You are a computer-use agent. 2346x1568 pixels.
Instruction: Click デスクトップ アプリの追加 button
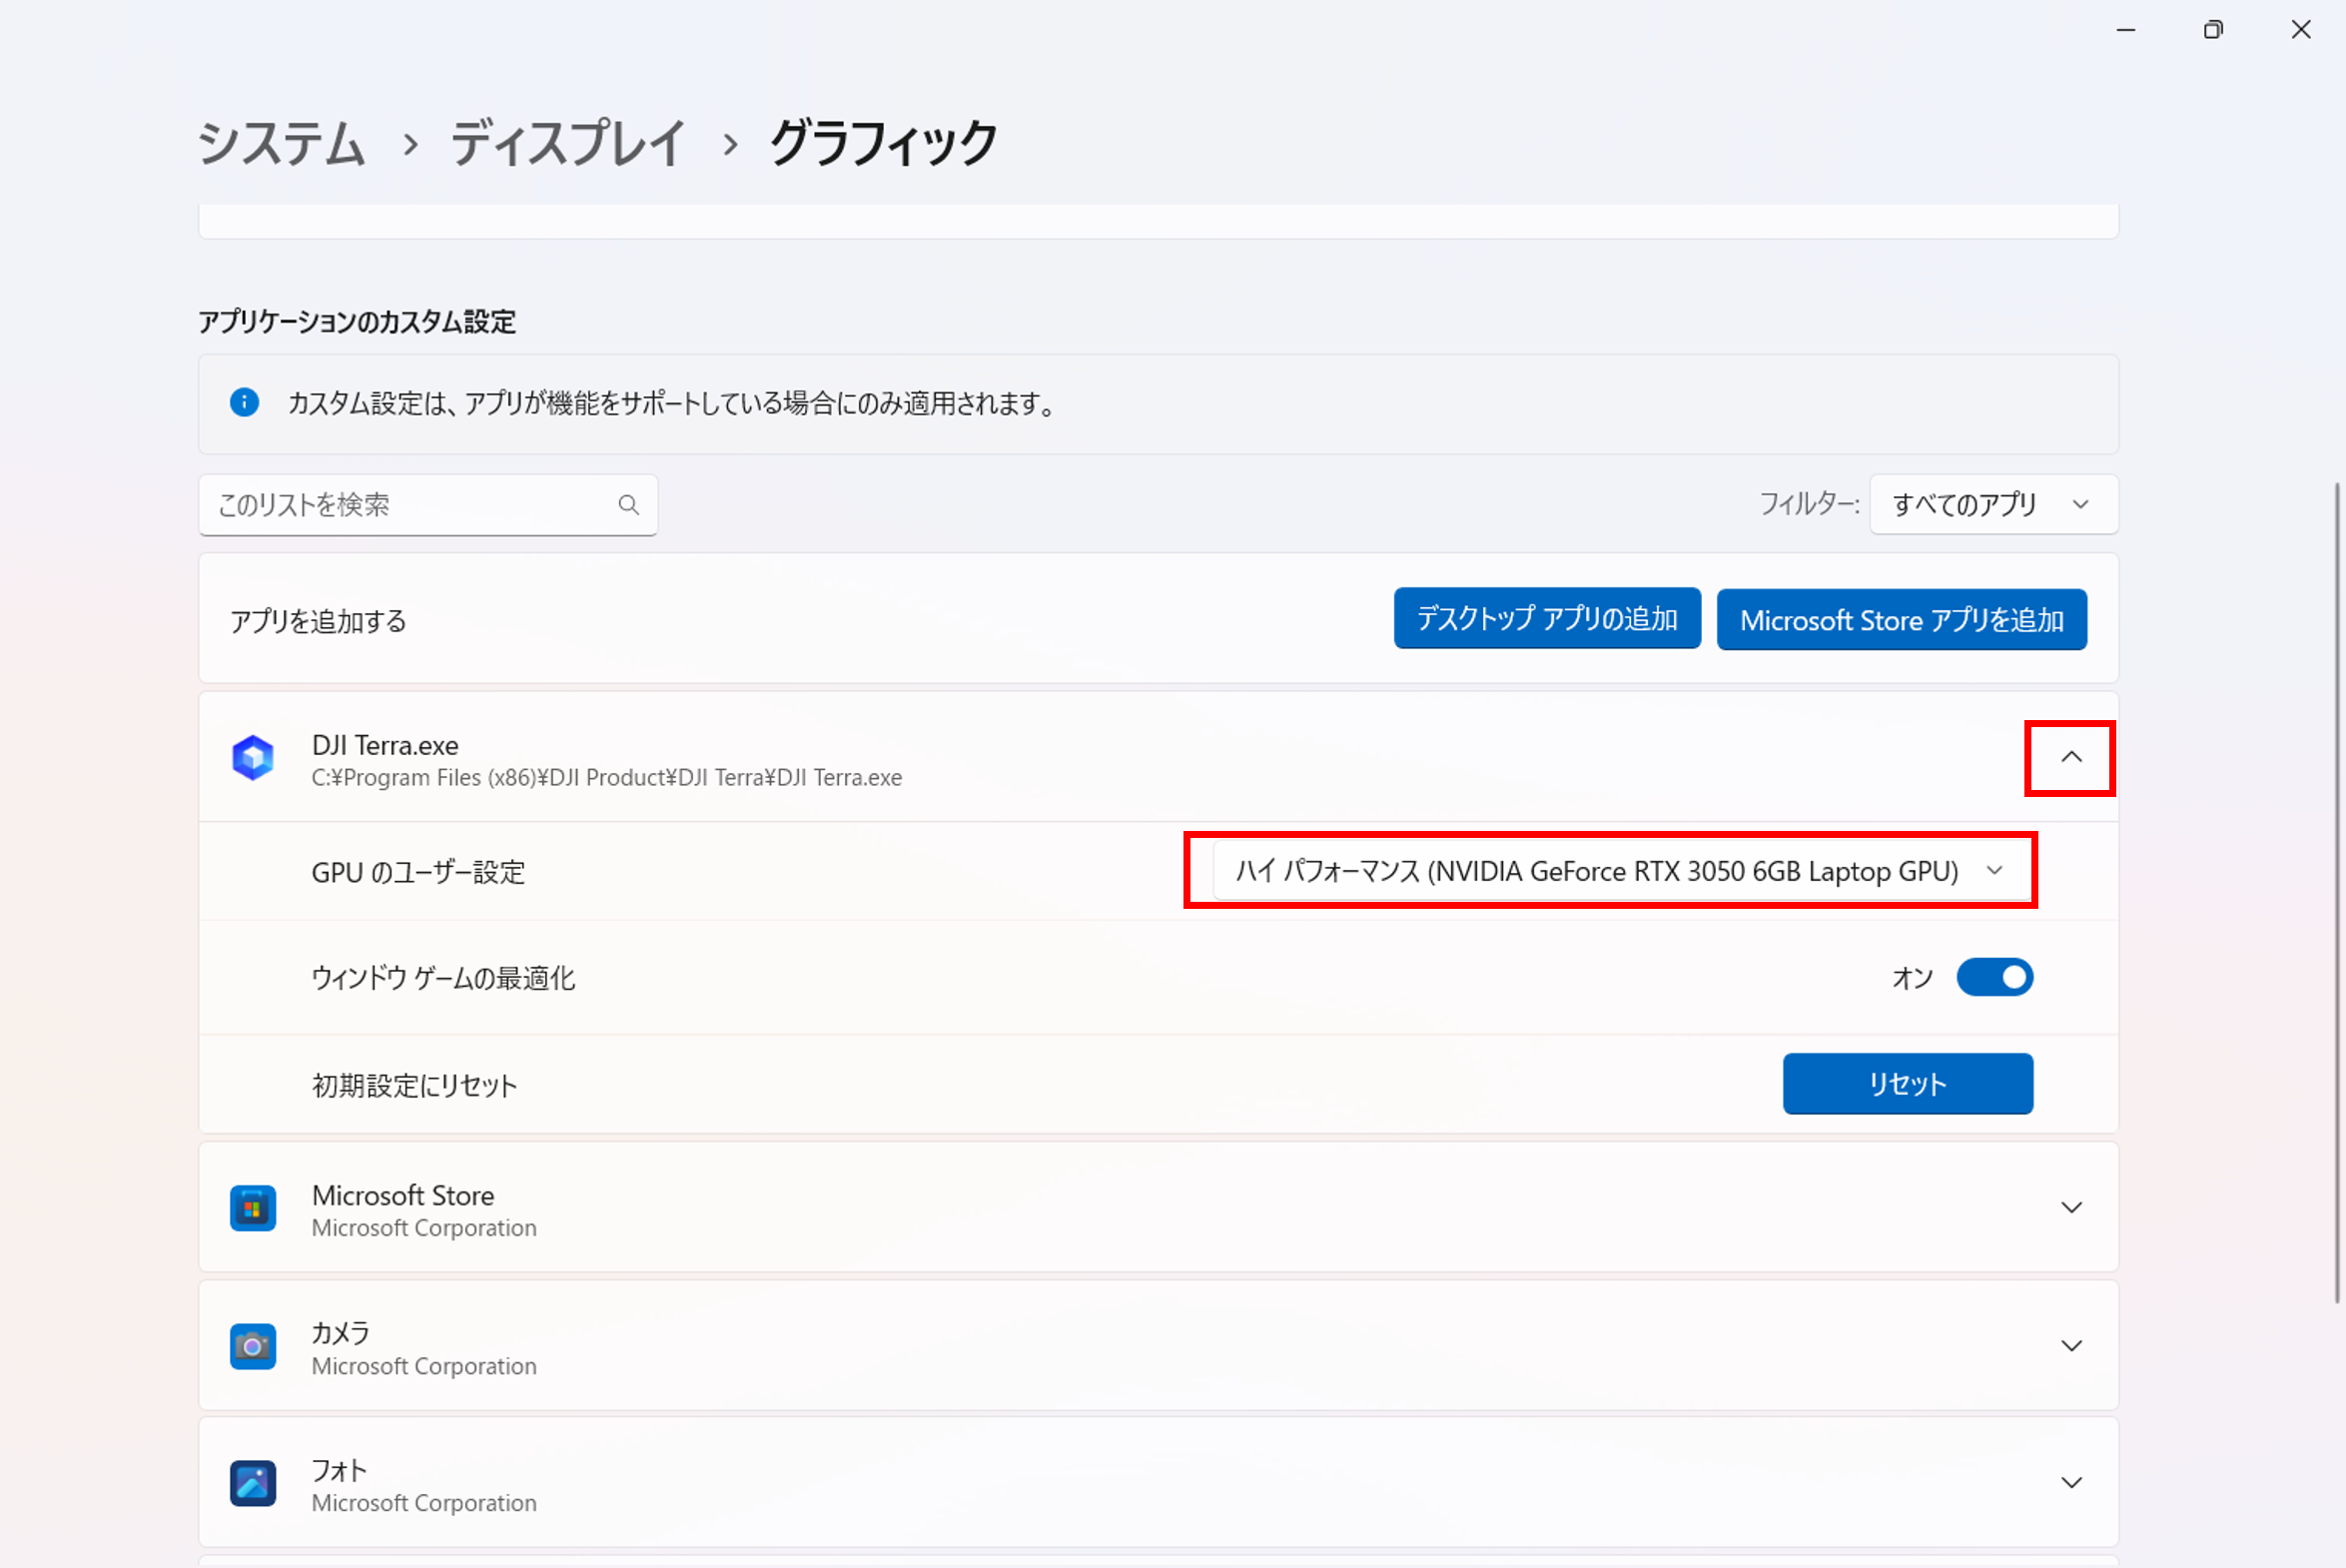point(1547,618)
